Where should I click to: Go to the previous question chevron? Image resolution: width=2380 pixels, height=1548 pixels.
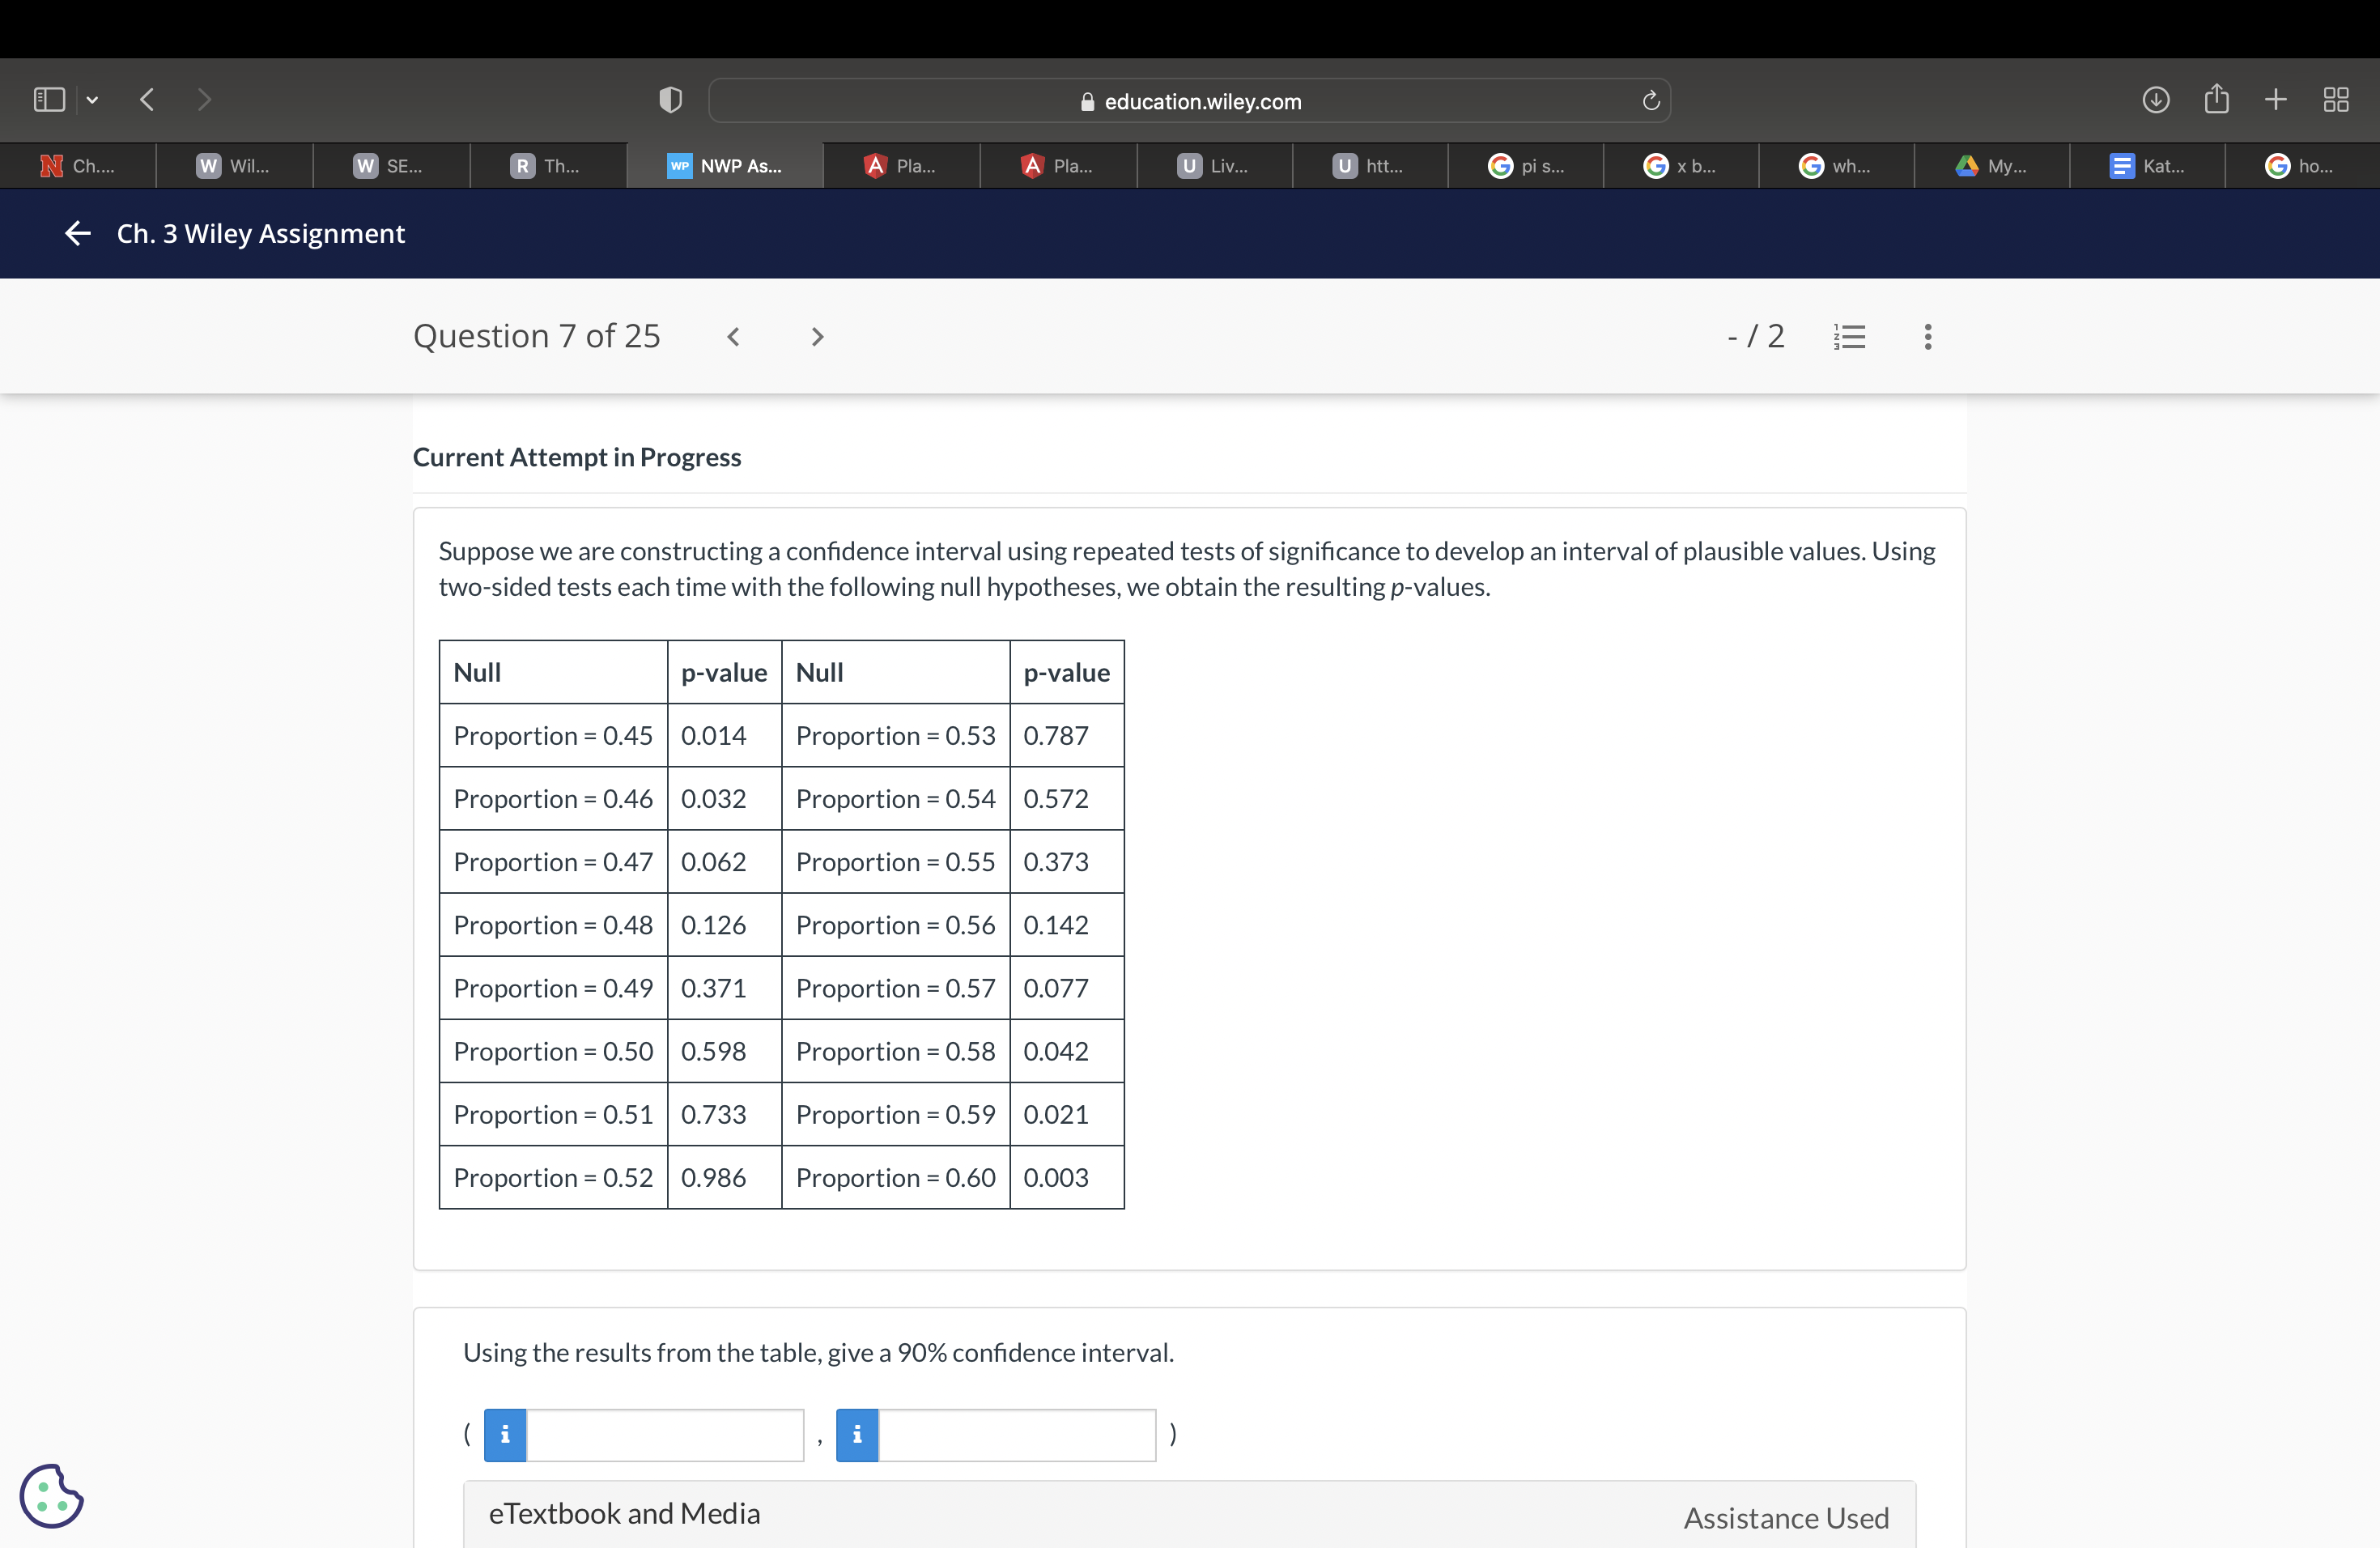tap(733, 337)
